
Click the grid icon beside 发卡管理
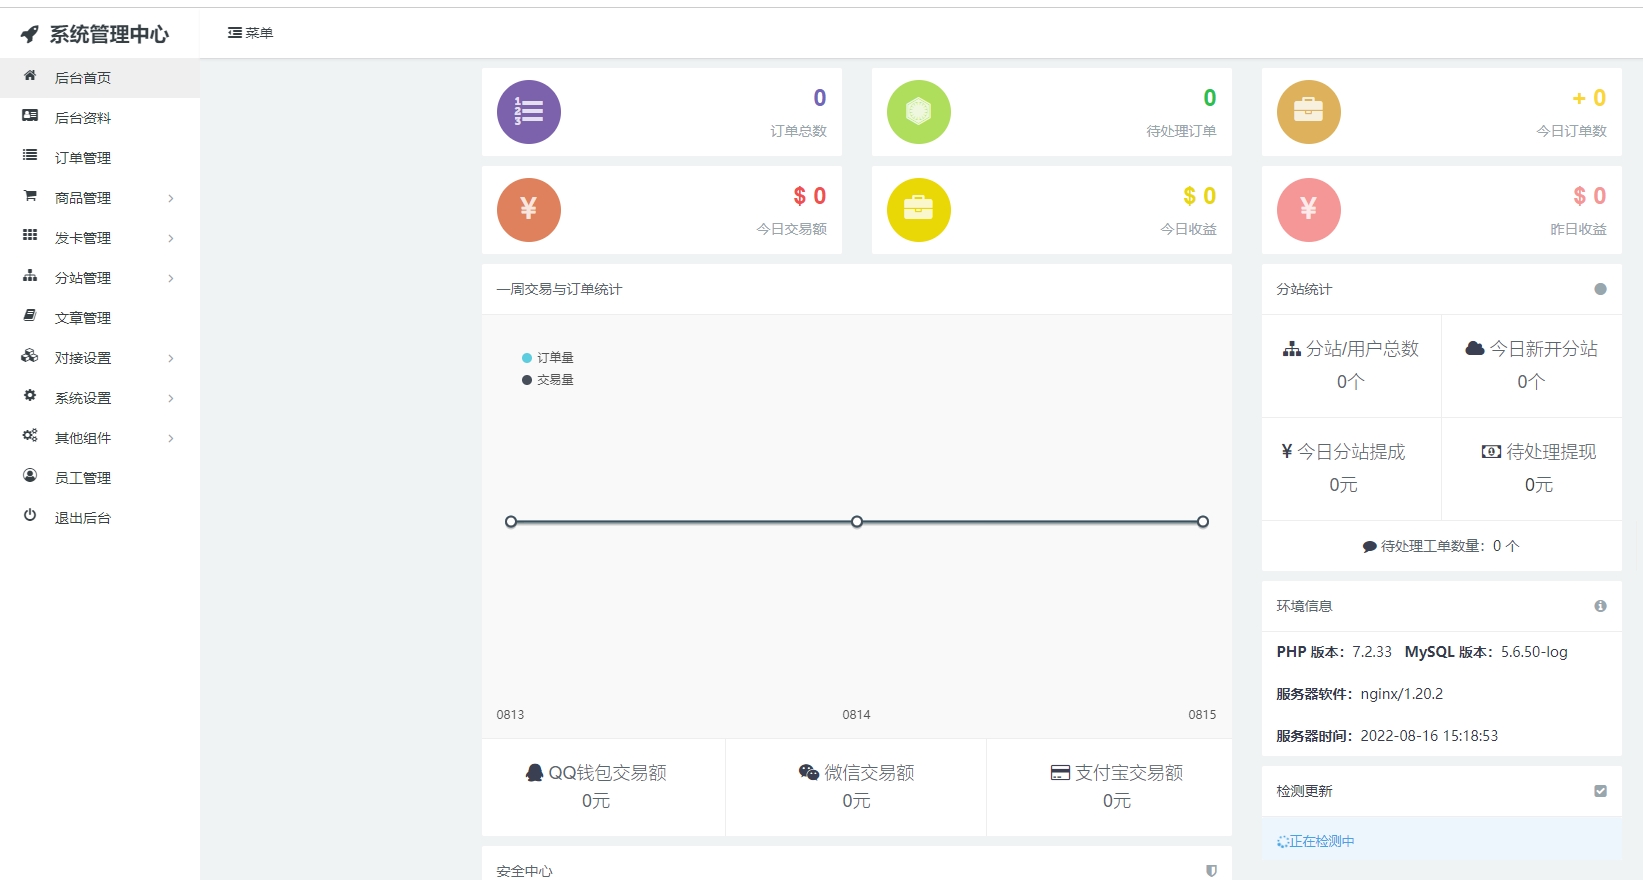(x=30, y=236)
